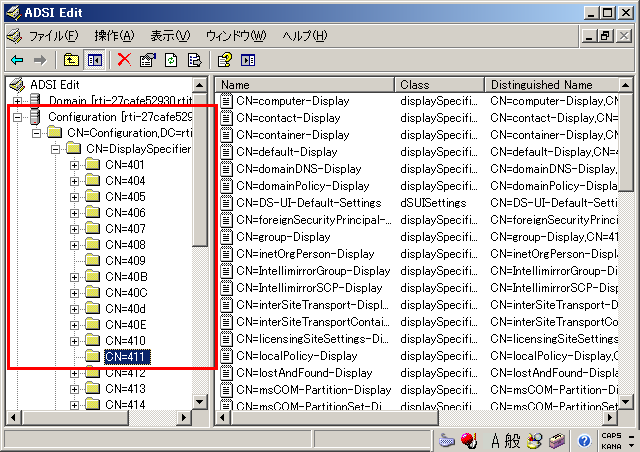Click the CN=group-Display document icon

click(x=227, y=237)
